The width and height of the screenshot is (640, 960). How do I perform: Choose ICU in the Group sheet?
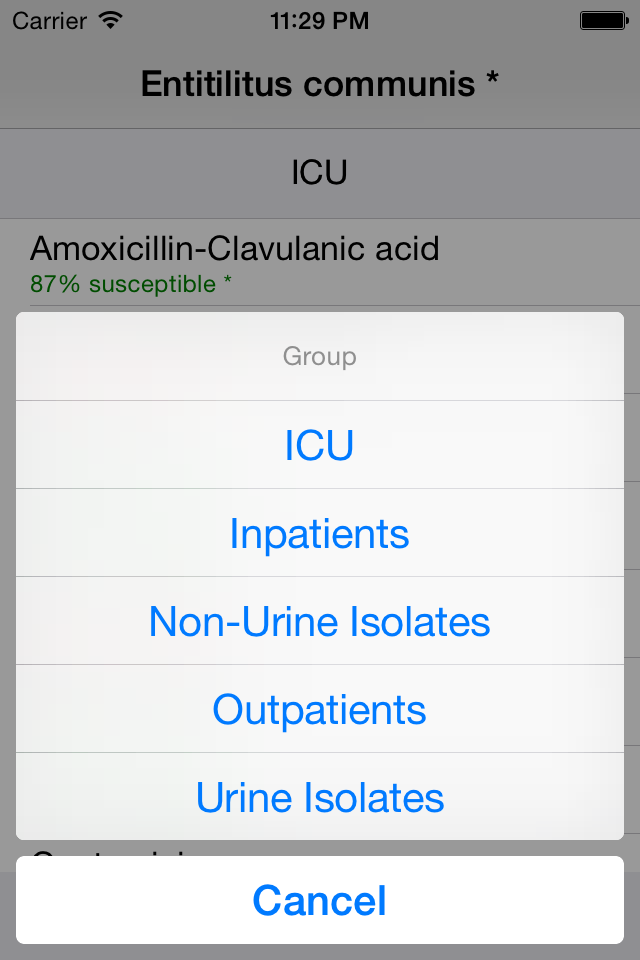click(320, 445)
